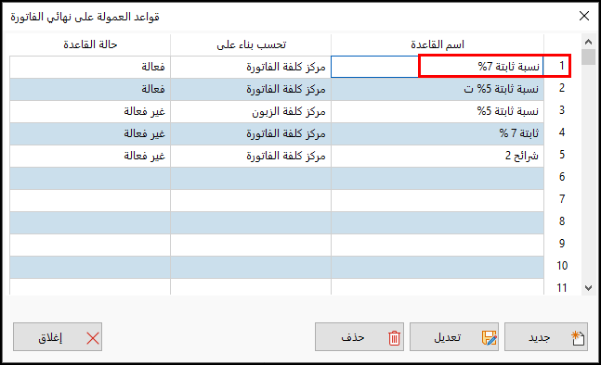Click the pencil save icon on تعديل
Viewport: 601px width, 365px height.
point(489,338)
